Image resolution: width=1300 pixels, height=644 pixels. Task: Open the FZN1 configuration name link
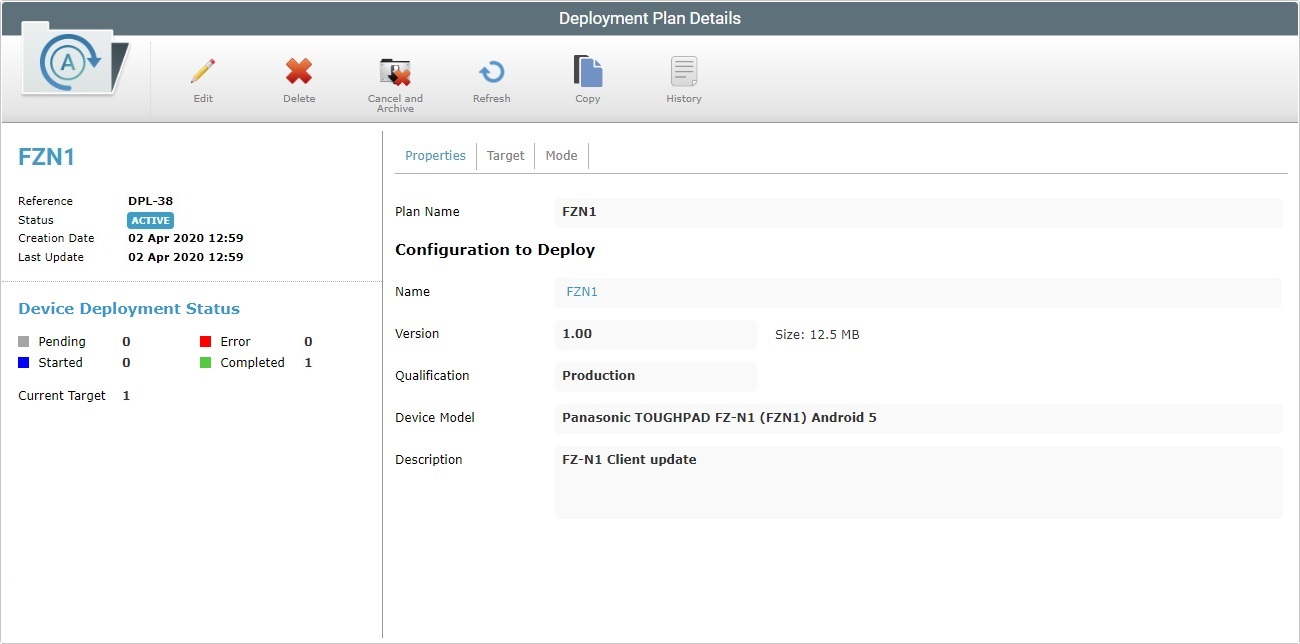click(581, 291)
